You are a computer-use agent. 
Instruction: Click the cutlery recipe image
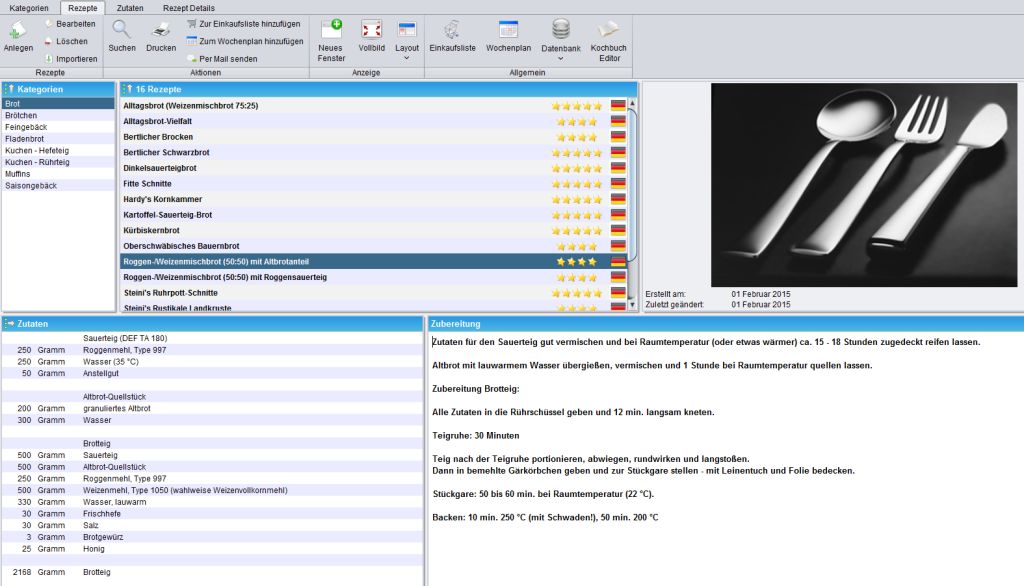(x=863, y=185)
